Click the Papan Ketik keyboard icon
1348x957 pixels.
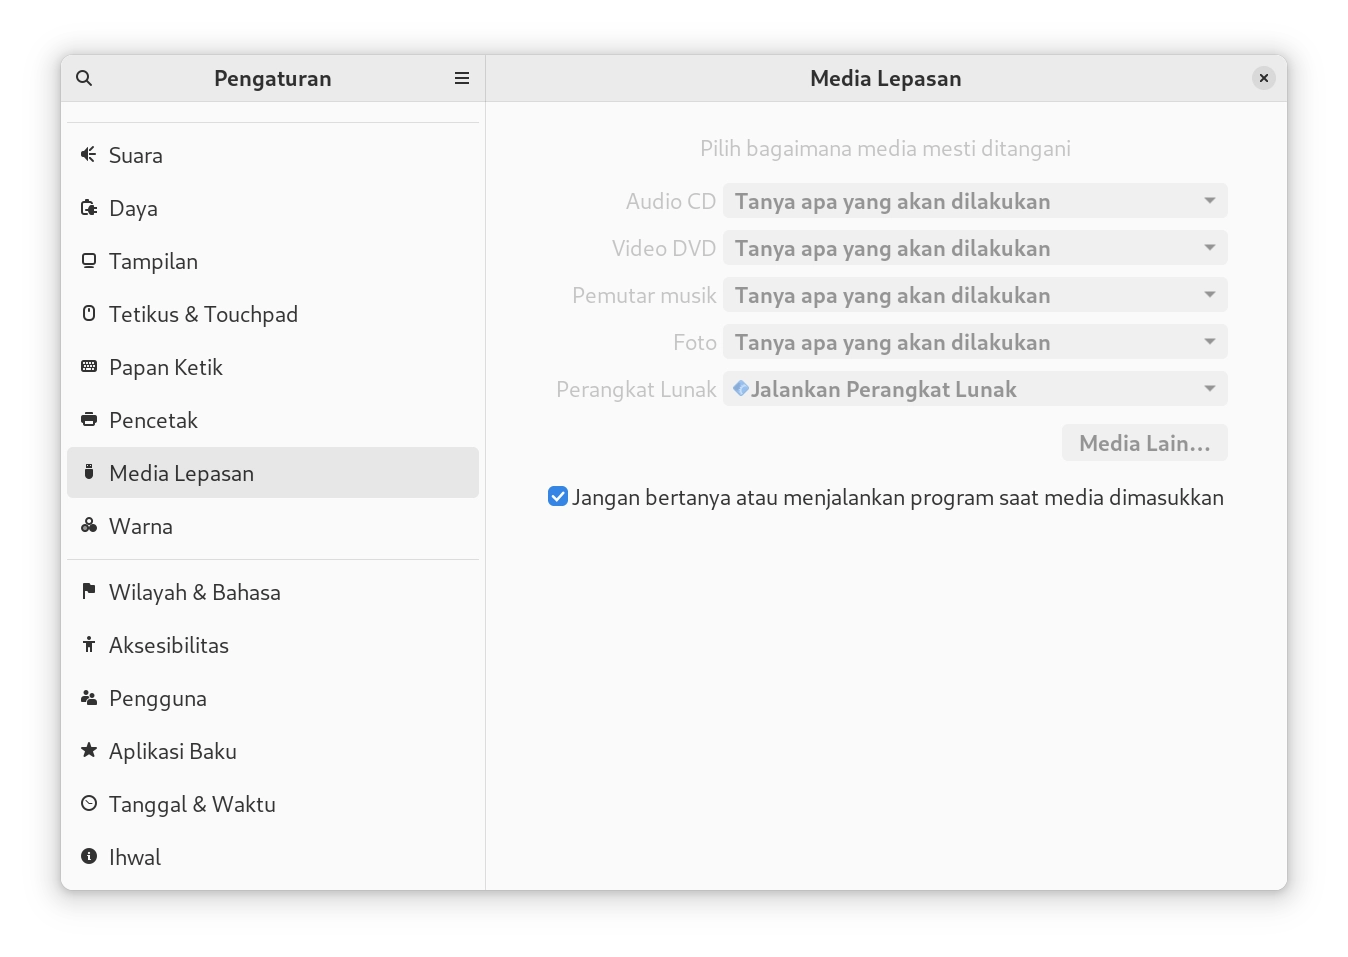click(89, 367)
